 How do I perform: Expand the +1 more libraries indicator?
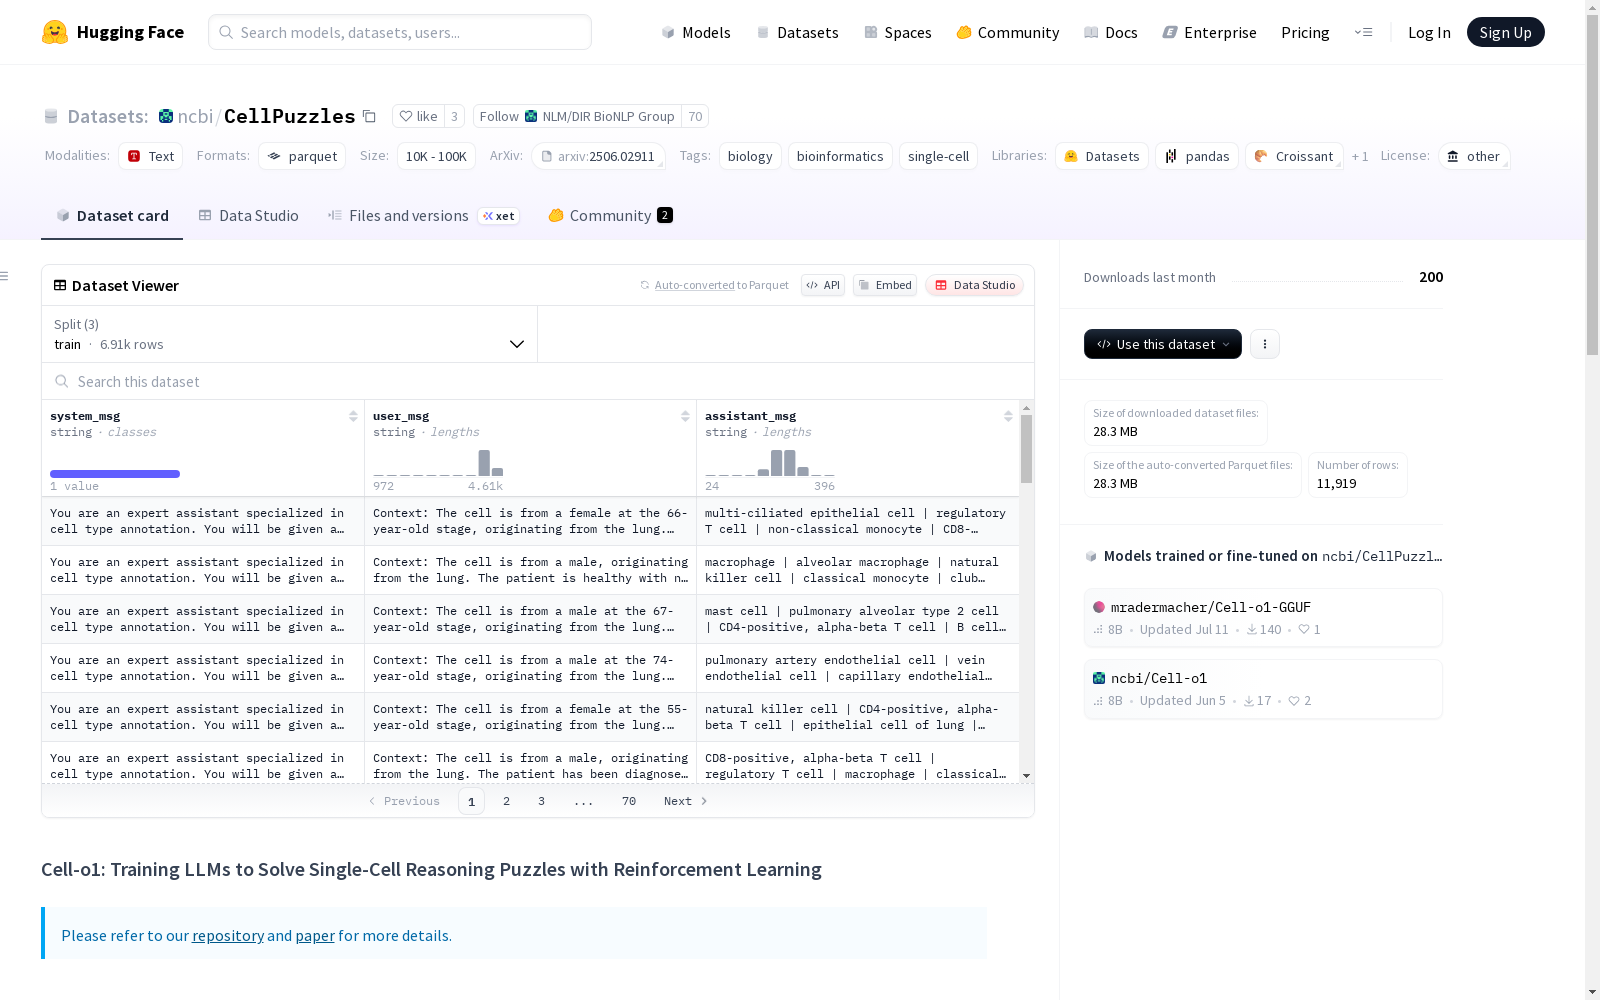click(x=1360, y=156)
